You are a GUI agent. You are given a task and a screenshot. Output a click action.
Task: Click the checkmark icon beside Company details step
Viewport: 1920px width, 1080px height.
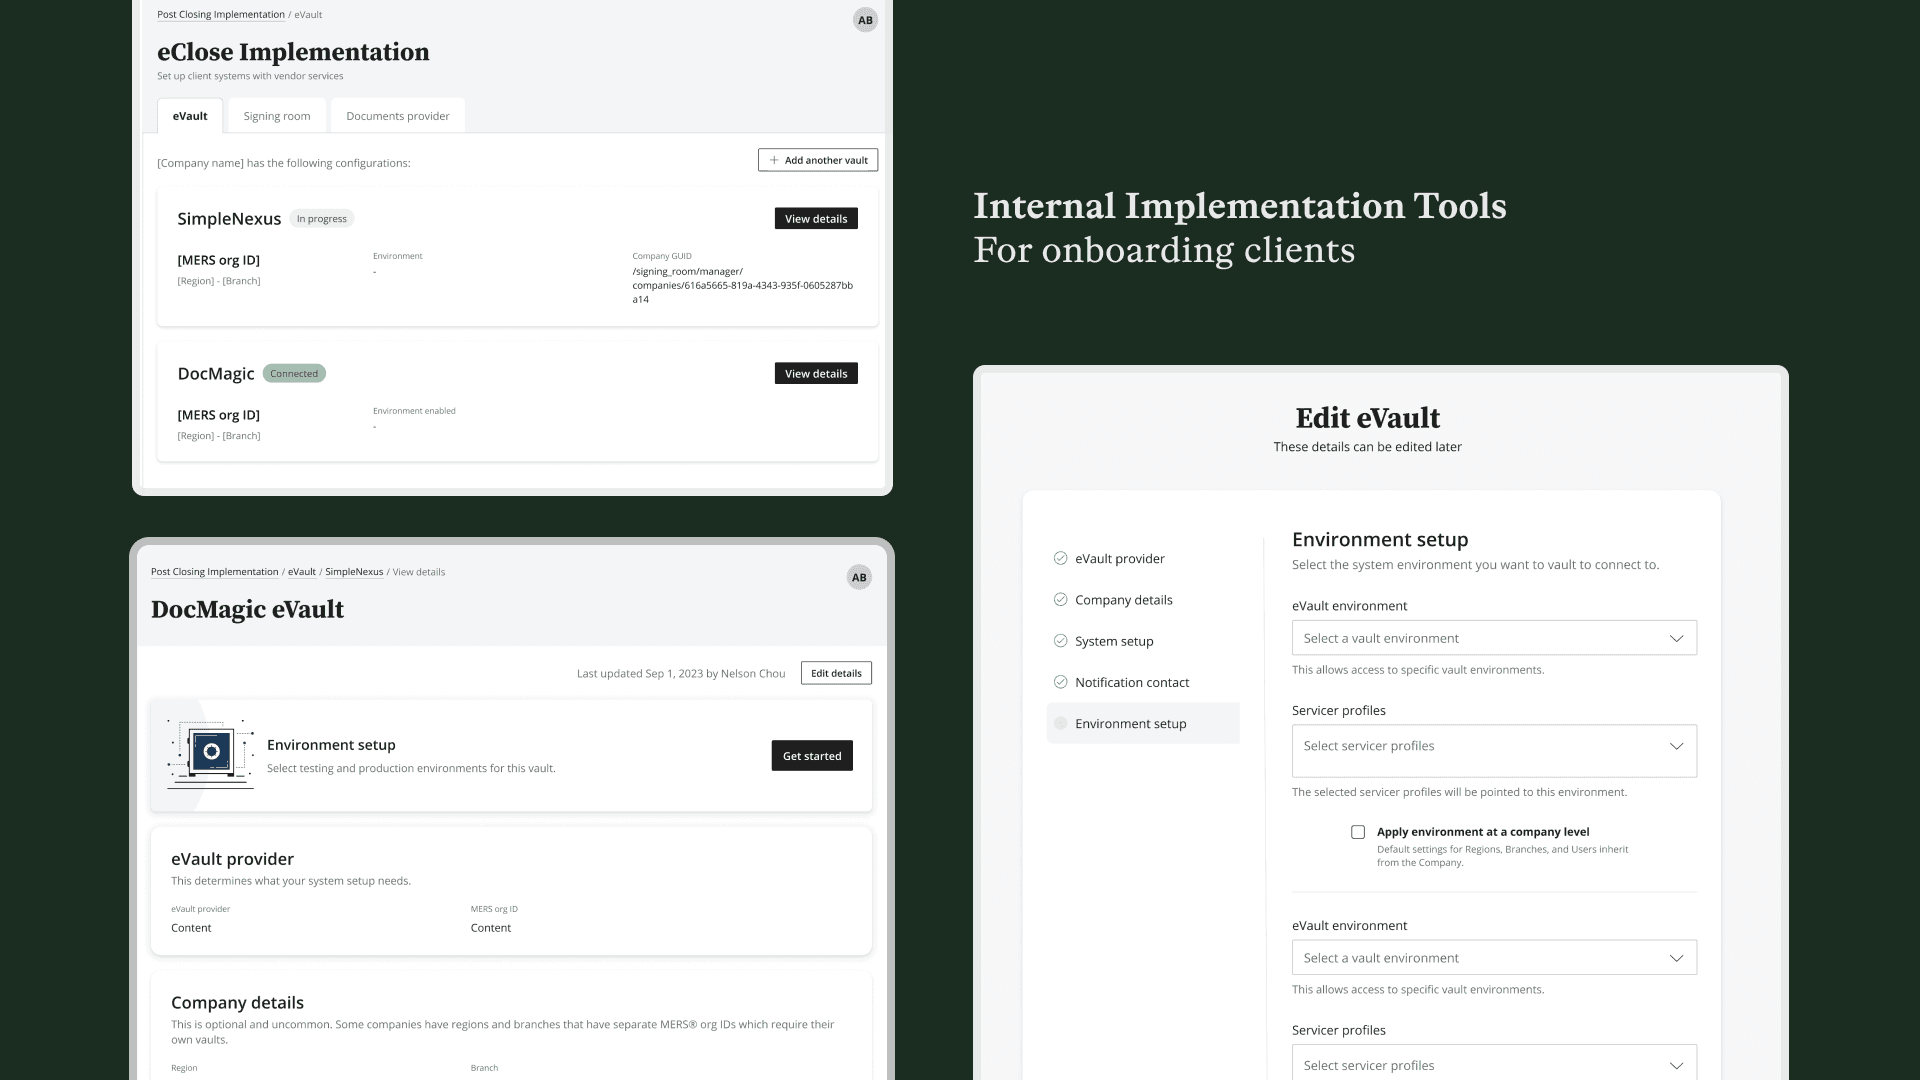coord(1060,600)
